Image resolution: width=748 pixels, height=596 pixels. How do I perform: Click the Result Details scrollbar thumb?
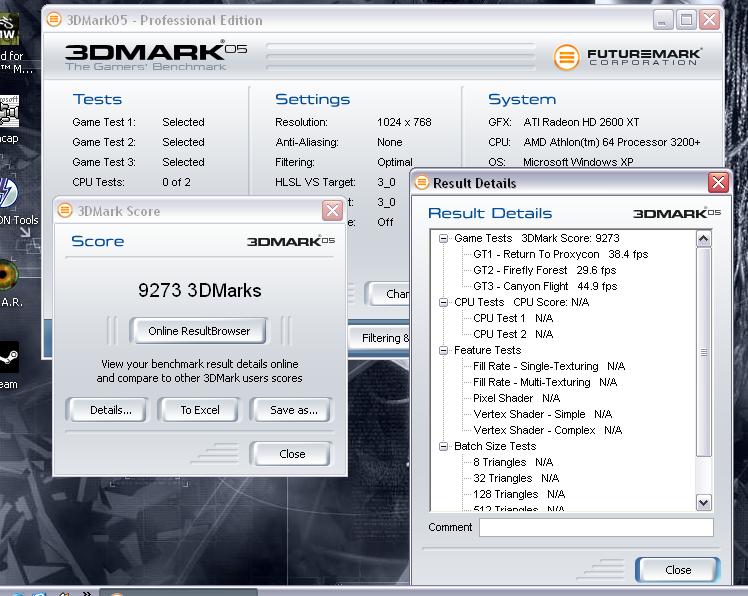point(704,352)
